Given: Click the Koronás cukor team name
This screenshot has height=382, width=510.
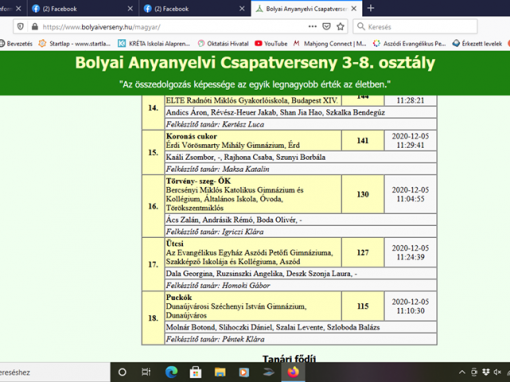Looking at the screenshot, I should (191, 136).
